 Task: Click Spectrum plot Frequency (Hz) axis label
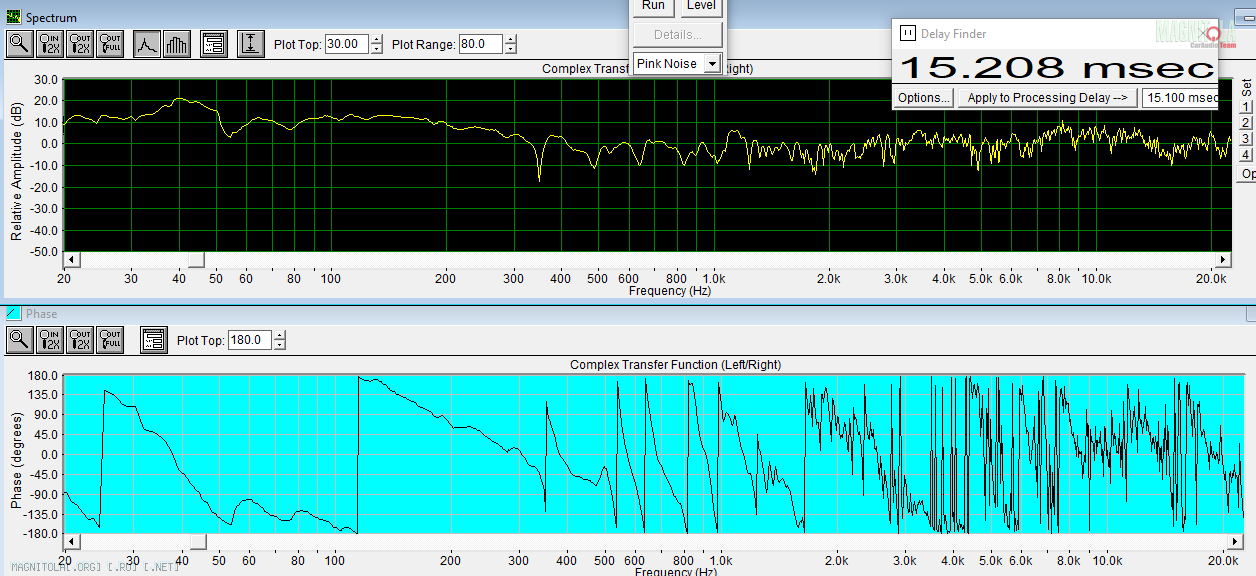click(672, 291)
